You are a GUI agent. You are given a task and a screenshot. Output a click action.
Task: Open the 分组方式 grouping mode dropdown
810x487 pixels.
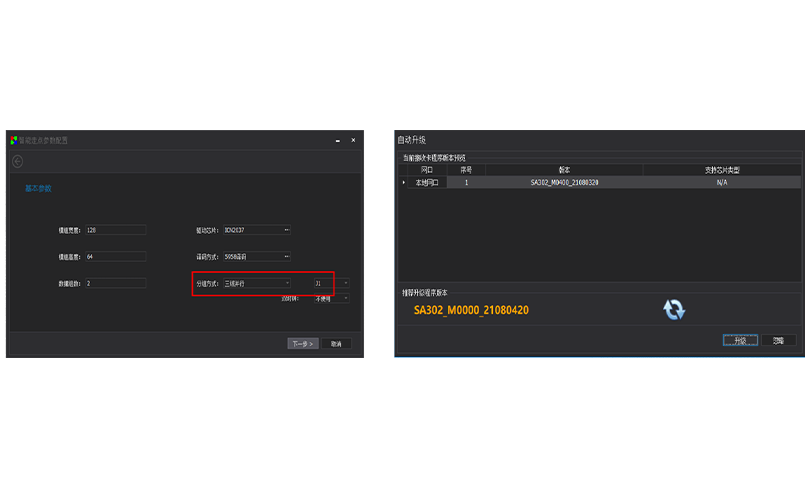257,283
